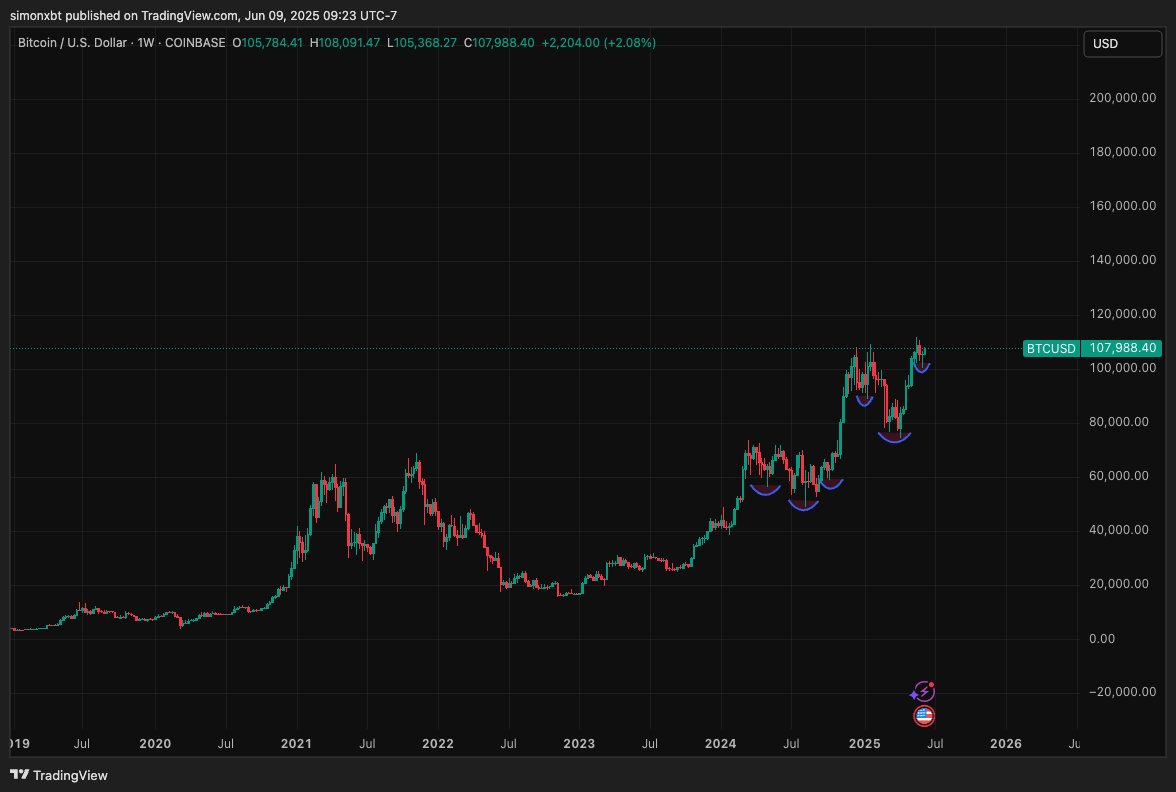Click the 80,000.00 price axis label
Image resolution: width=1176 pixels, height=792 pixels.
click(1118, 422)
